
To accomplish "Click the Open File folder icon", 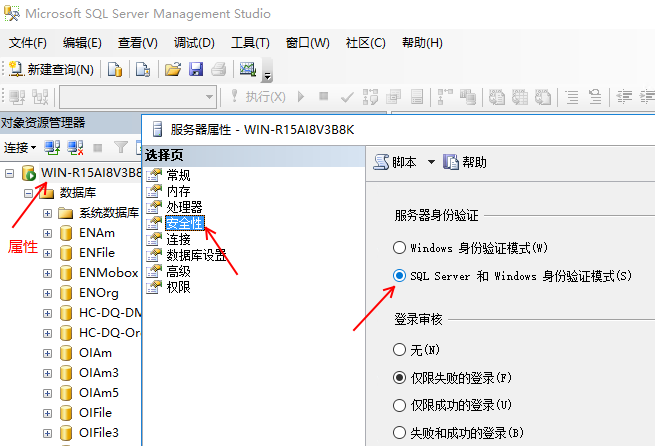I will tap(172, 70).
